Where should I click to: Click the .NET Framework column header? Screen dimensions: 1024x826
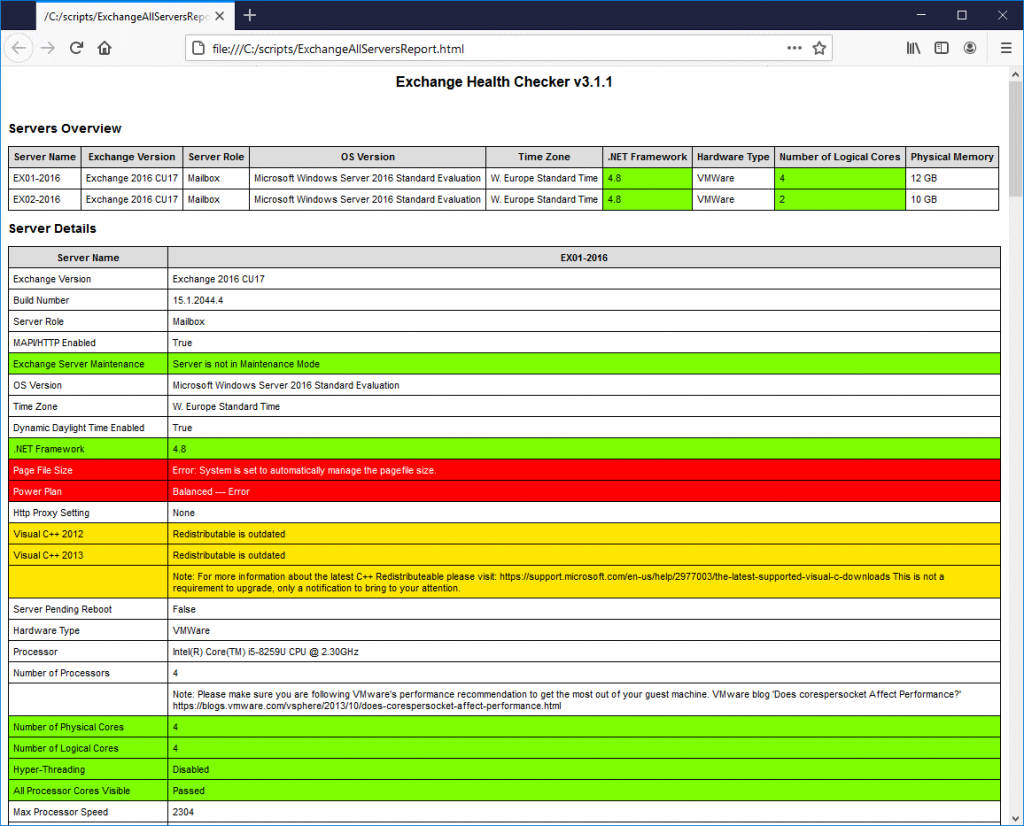click(x=647, y=157)
